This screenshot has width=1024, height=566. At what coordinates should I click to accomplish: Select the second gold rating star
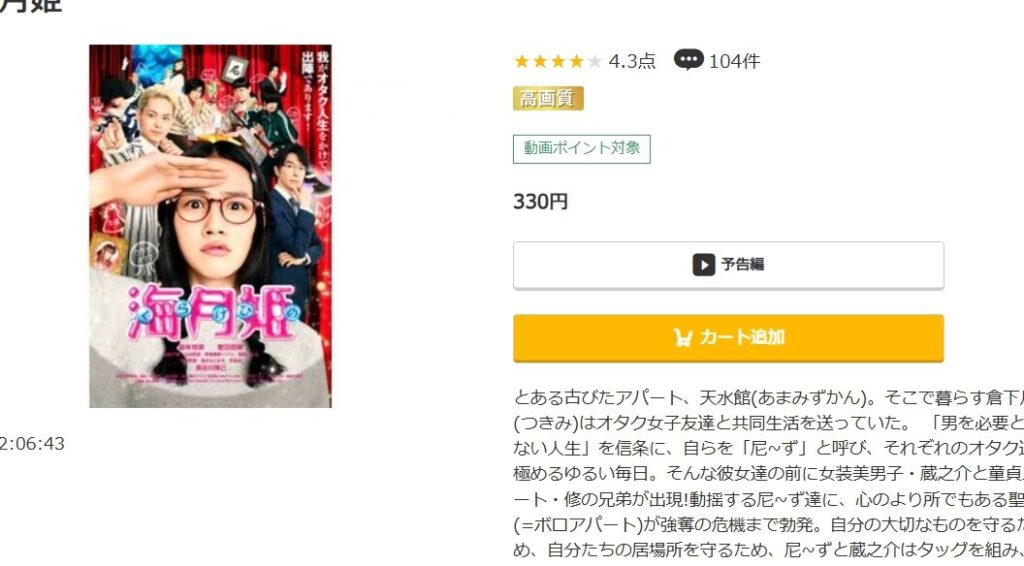540,61
